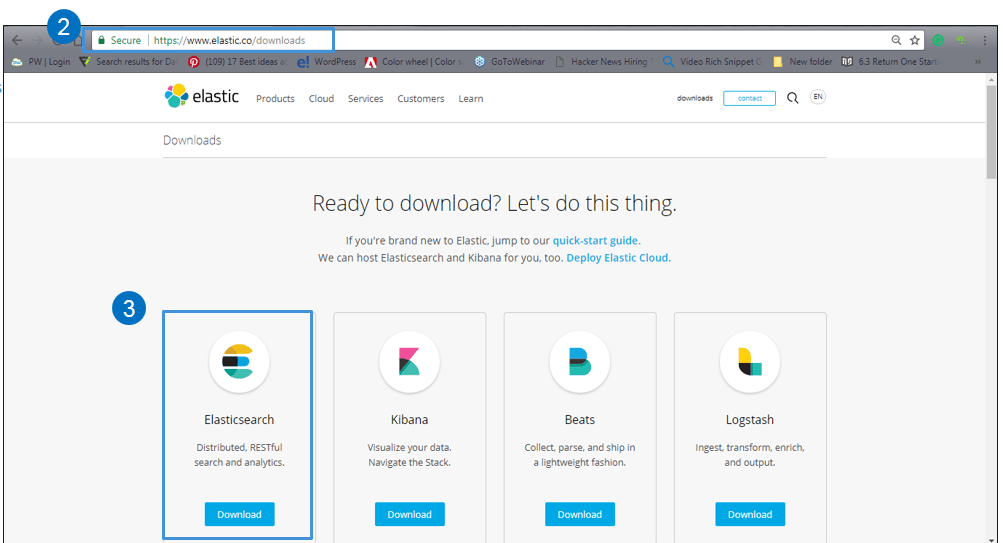
Task: Click the Kibana product icon
Action: click(409, 361)
